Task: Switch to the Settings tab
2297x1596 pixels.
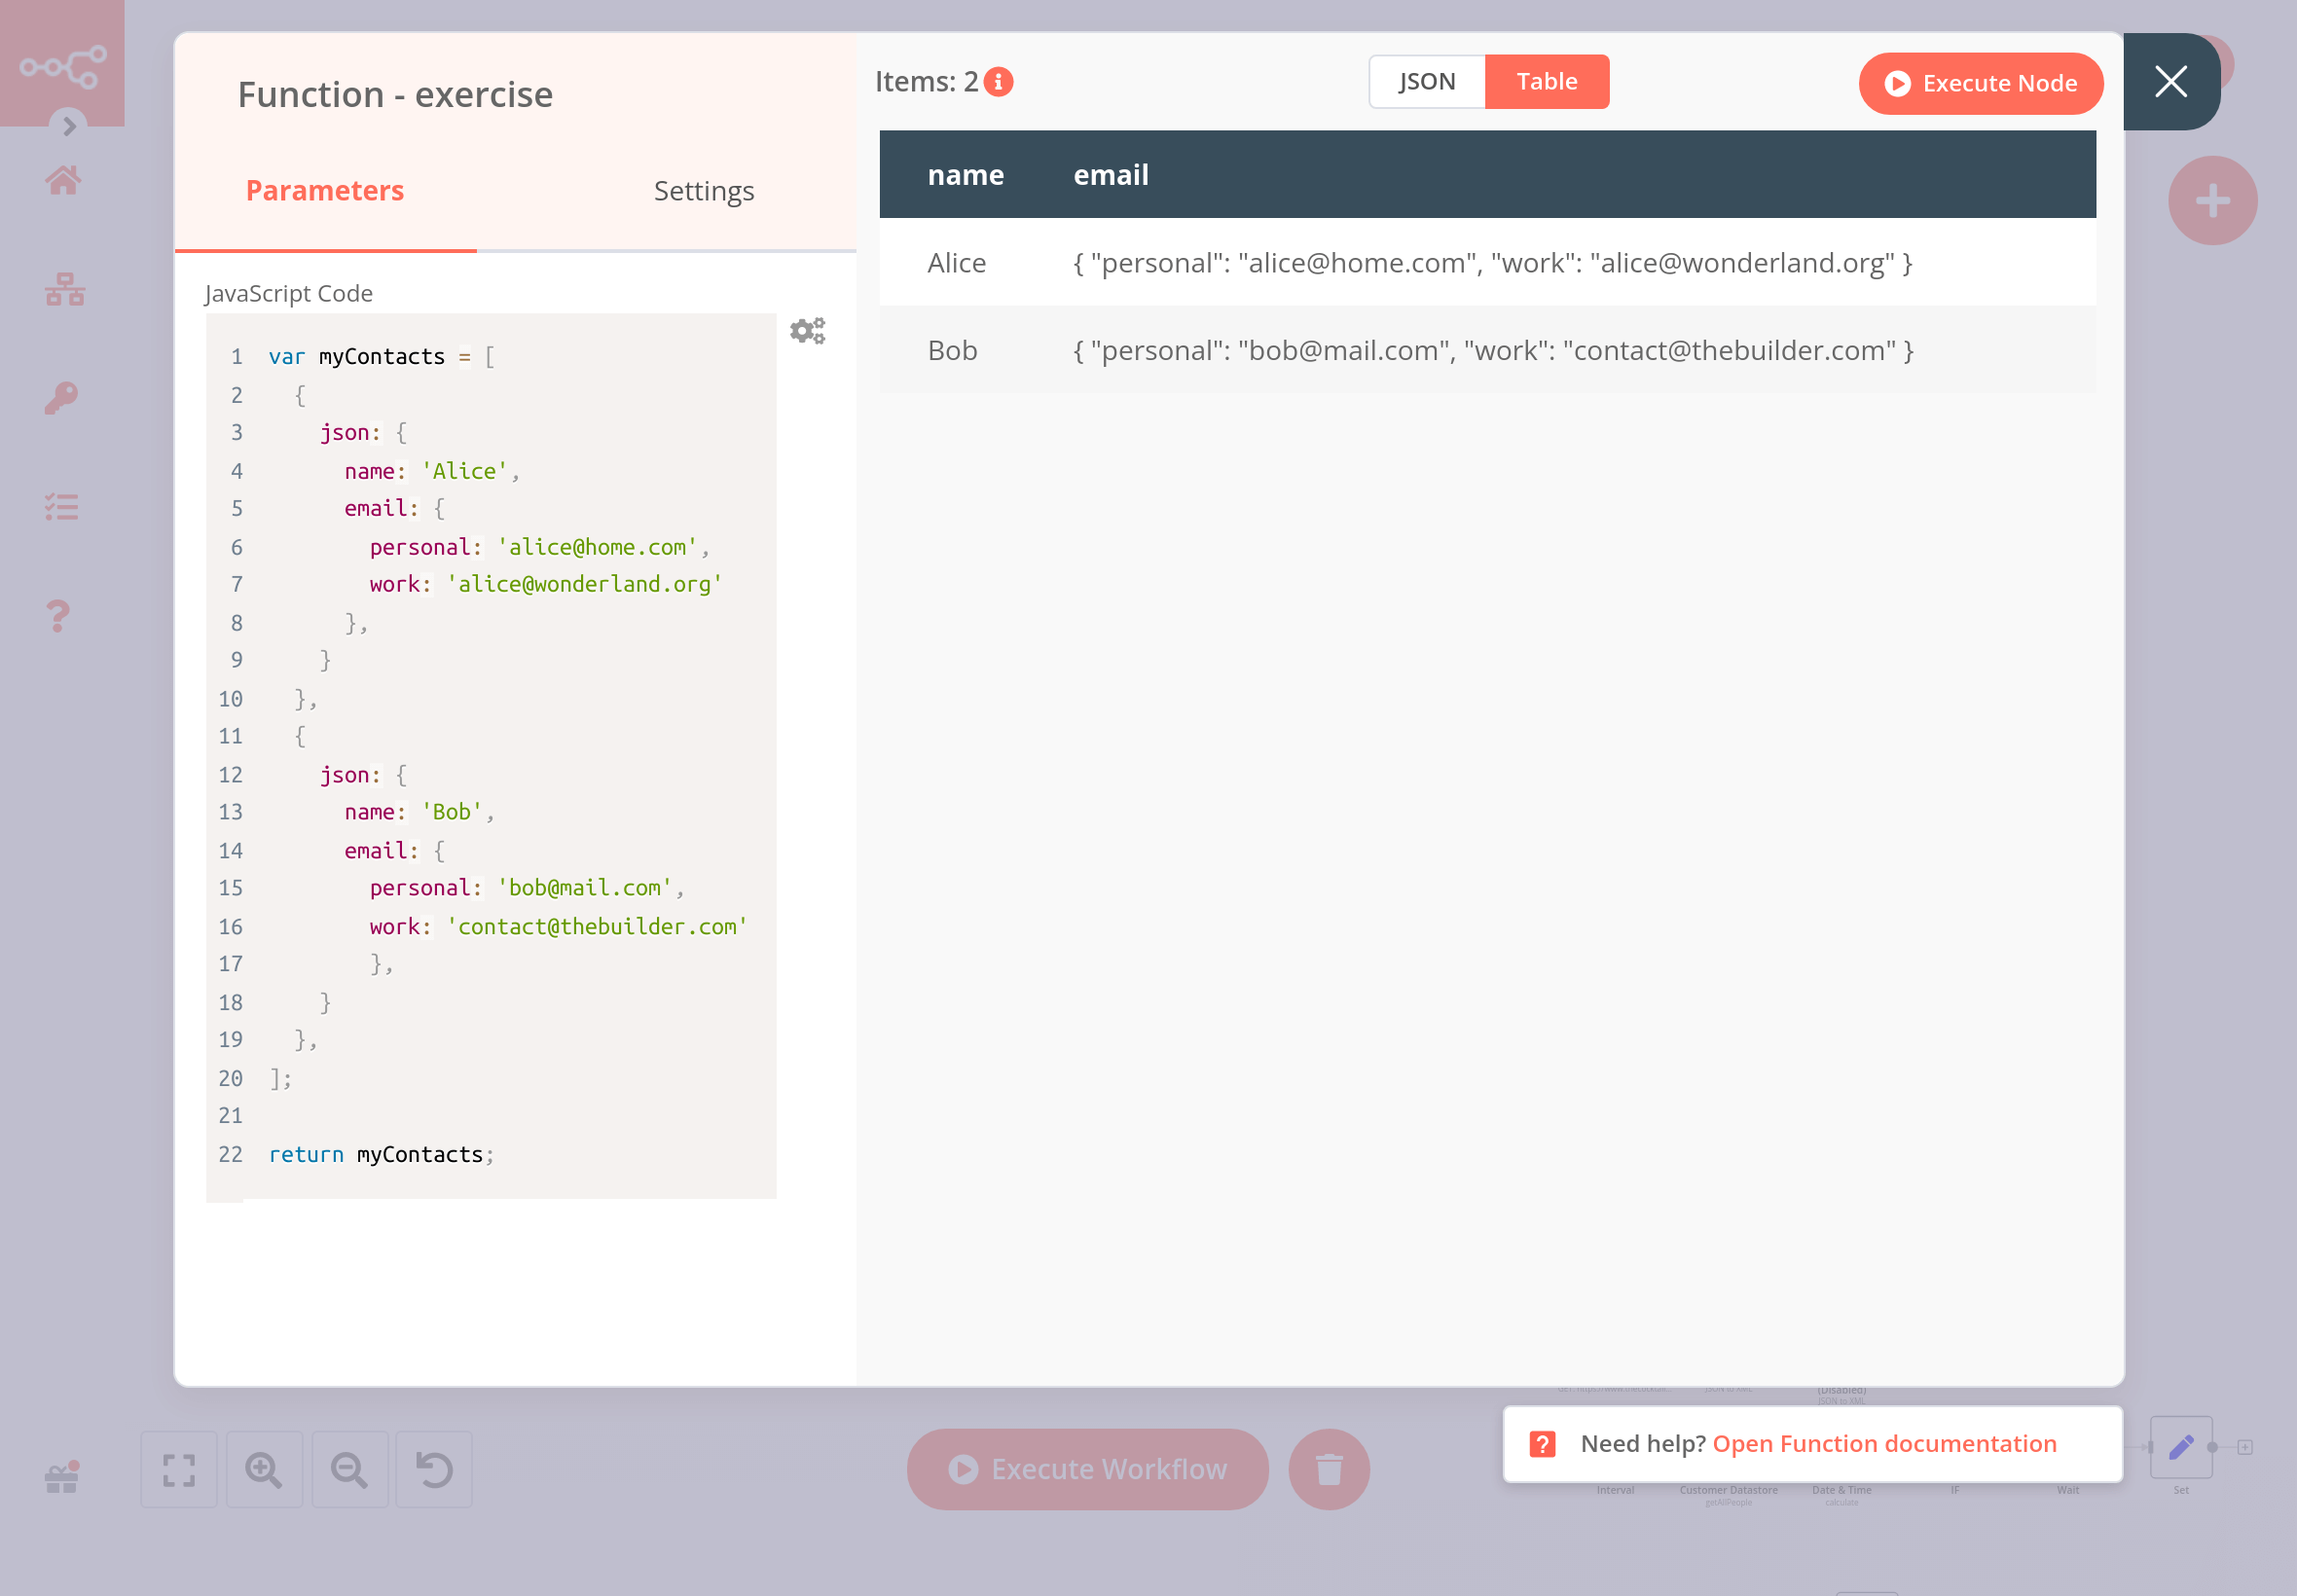Action: [x=703, y=190]
